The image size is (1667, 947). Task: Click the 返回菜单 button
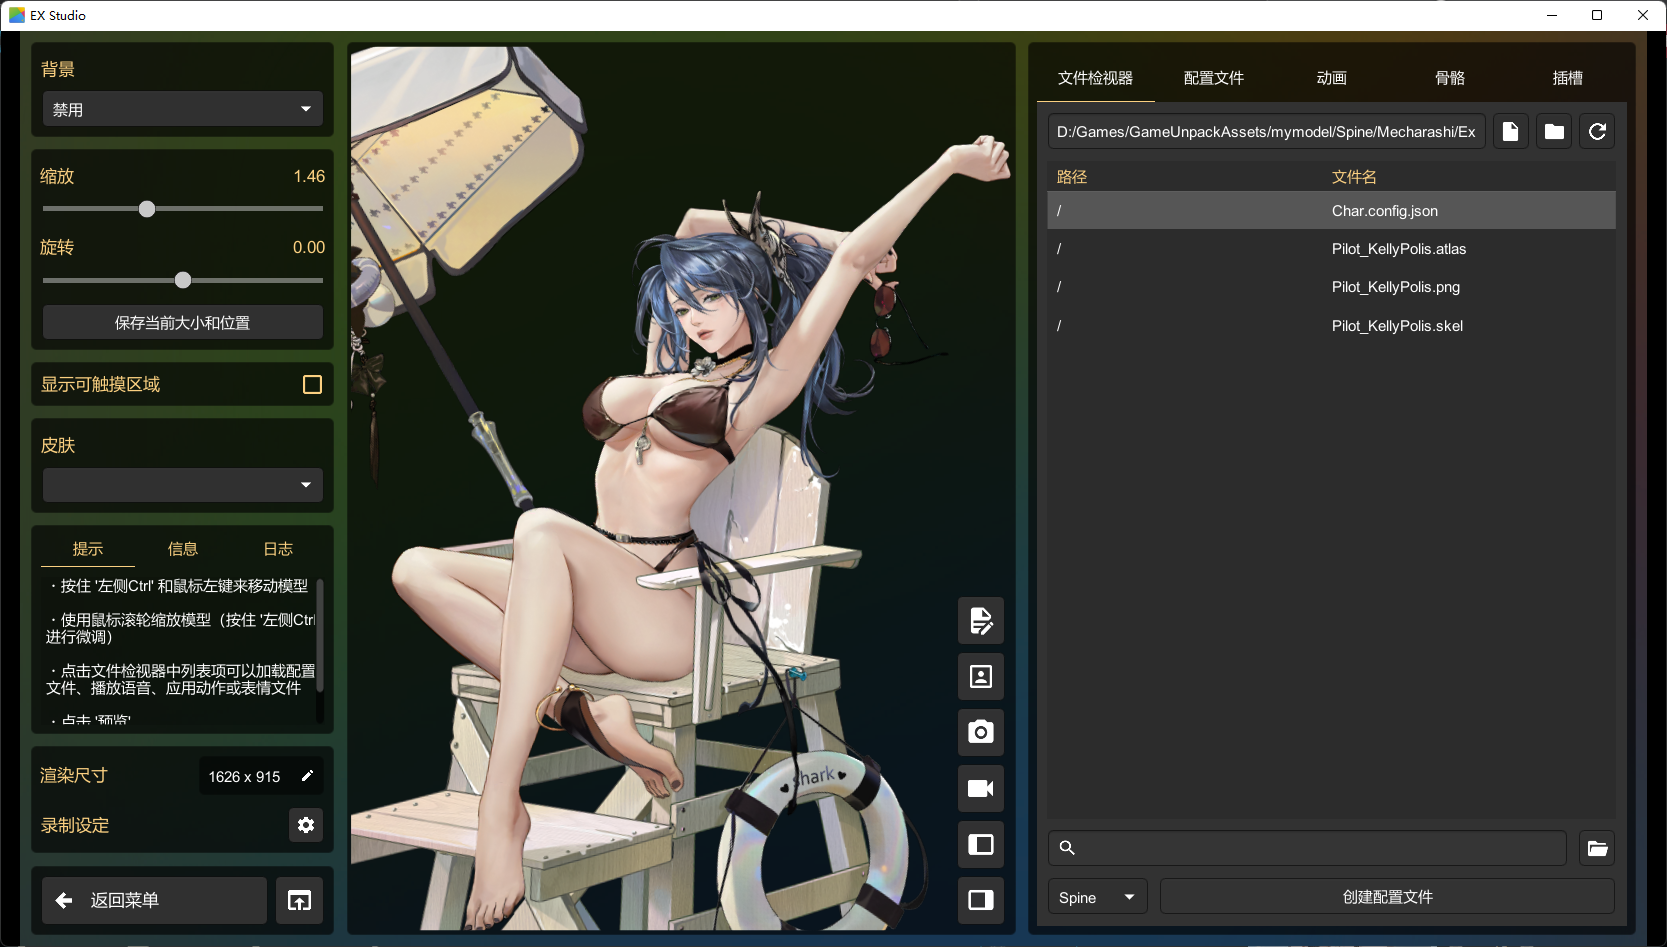click(x=154, y=900)
